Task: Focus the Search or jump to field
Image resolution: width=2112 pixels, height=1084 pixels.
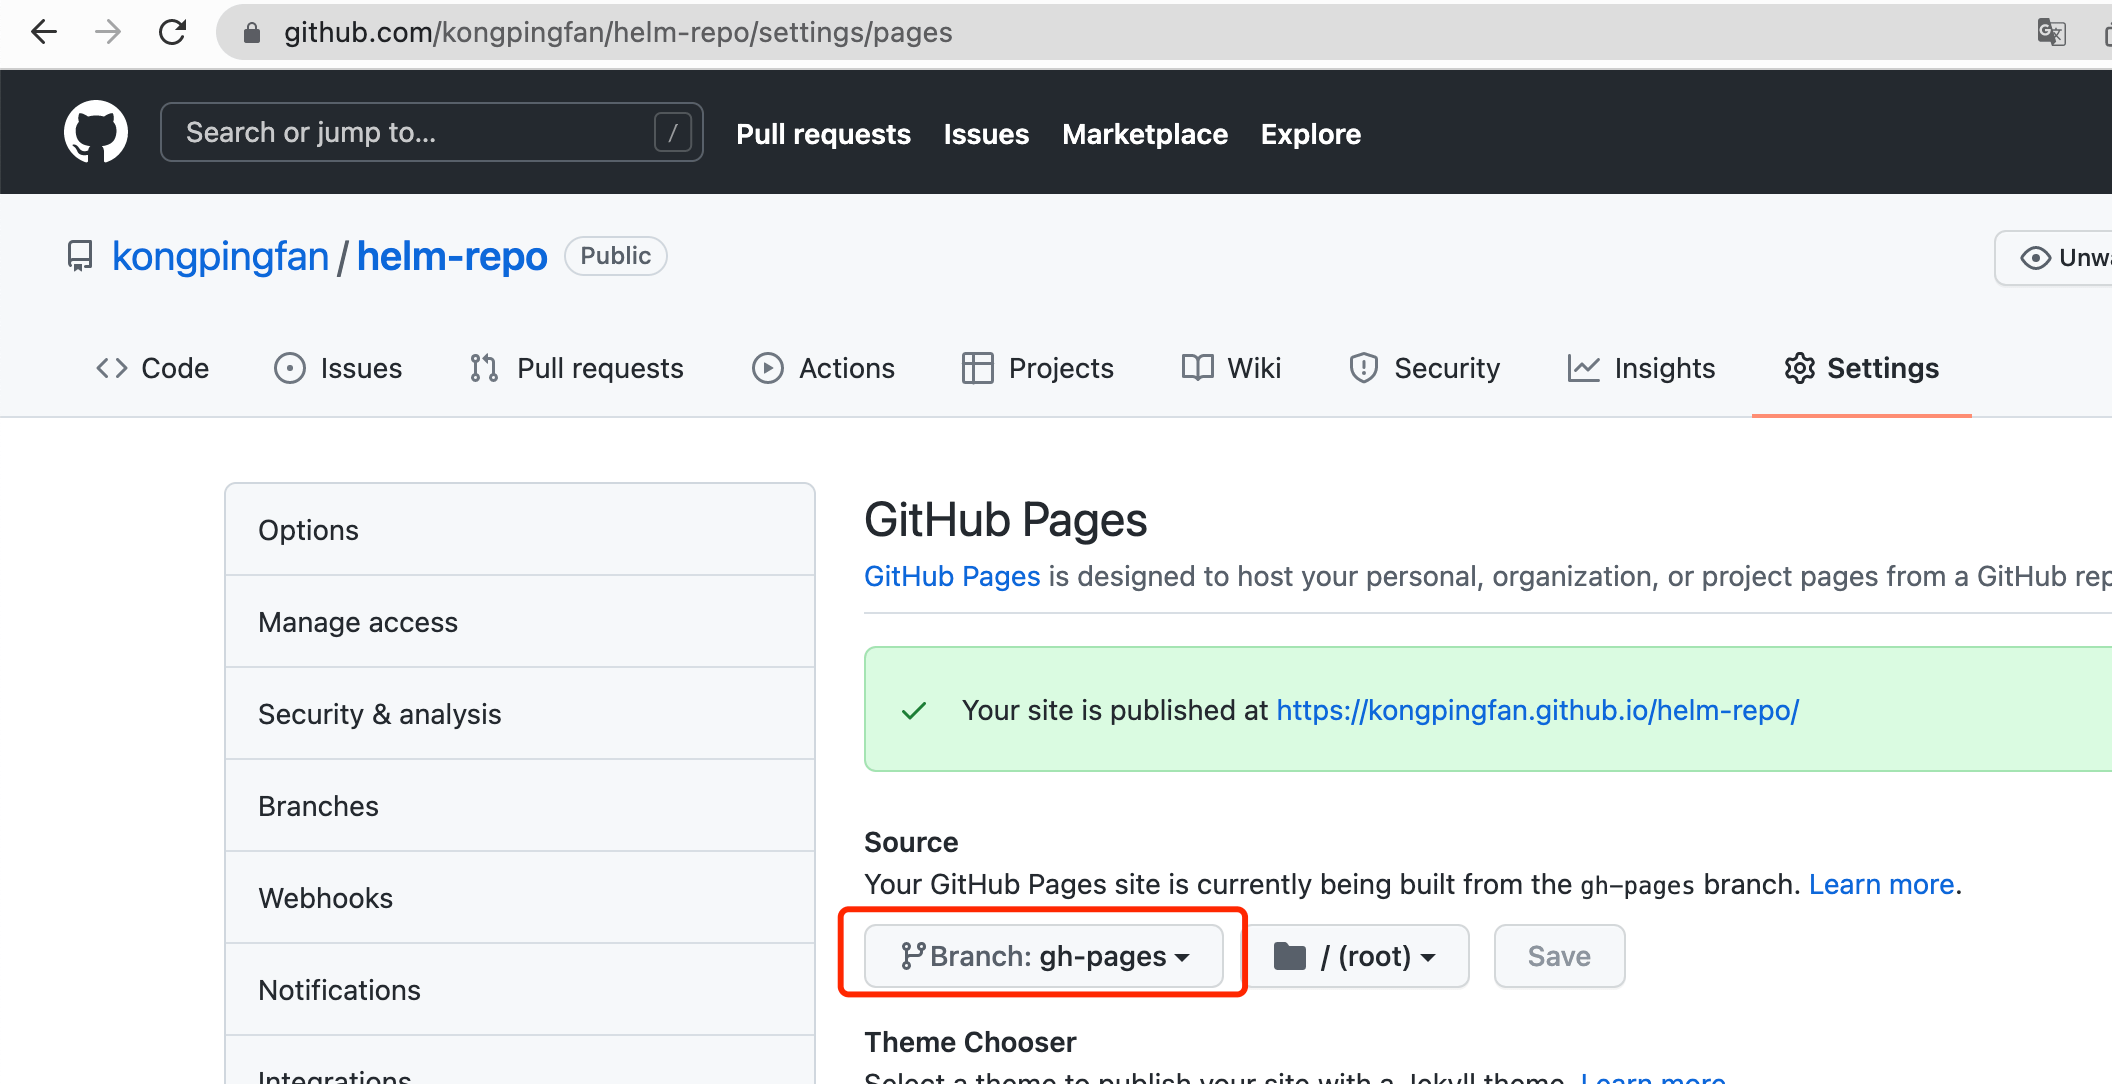Action: (x=432, y=132)
